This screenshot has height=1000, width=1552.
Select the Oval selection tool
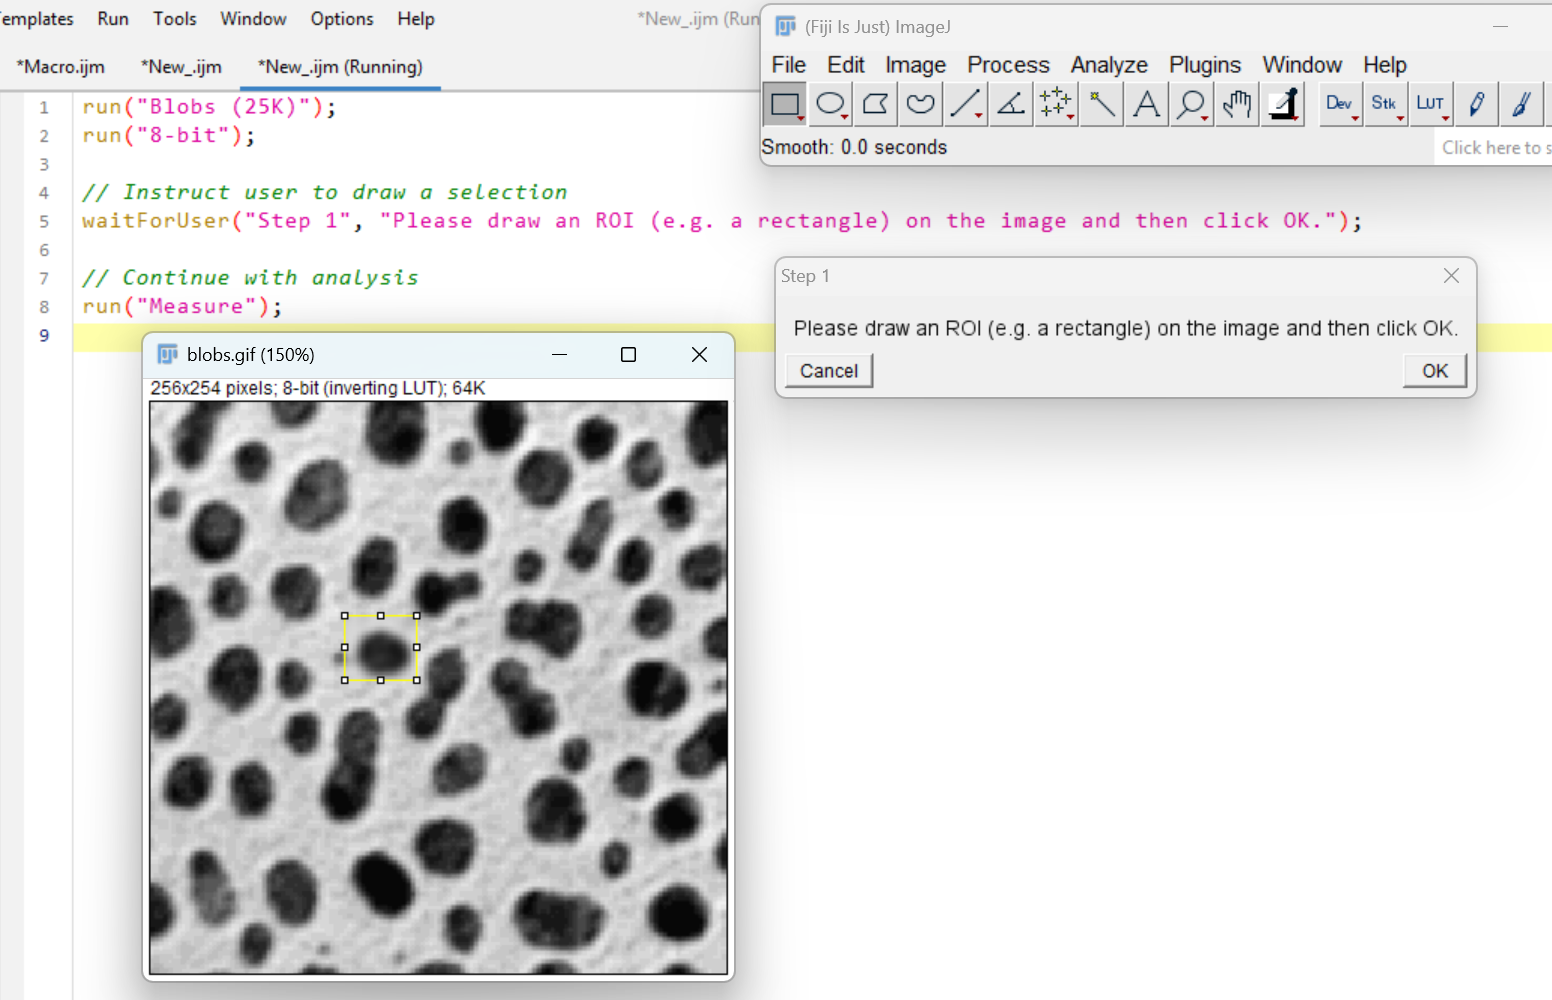pyautogui.click(x=831, y=104)
